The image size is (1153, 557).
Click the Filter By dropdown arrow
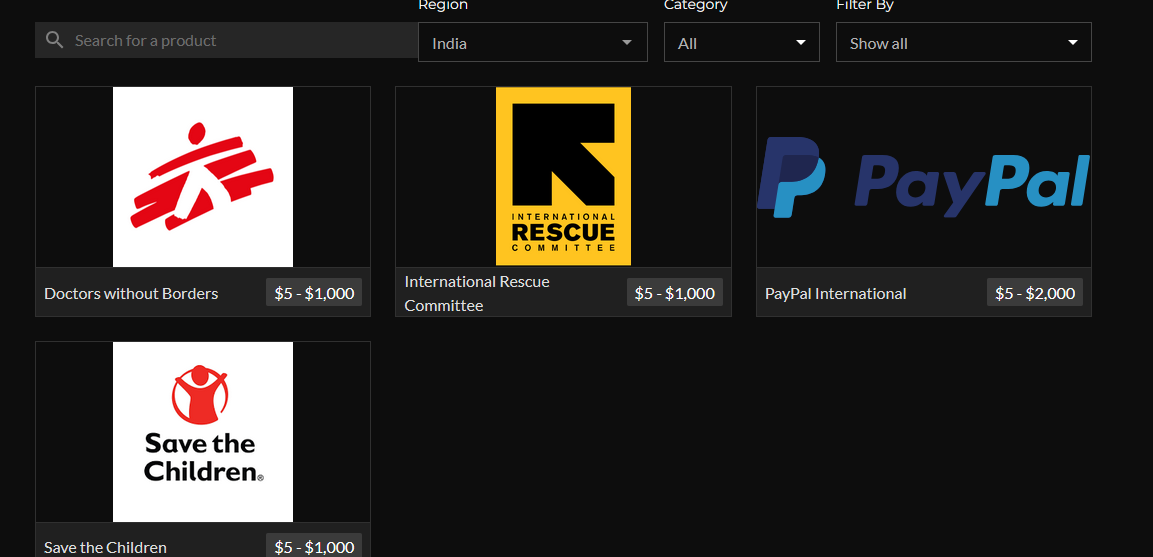(x=1072, y=43)
